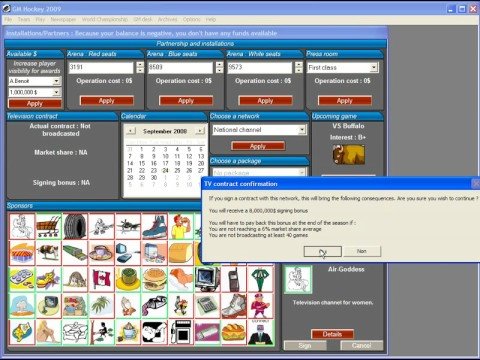Viewport: 480px width, 360px height.
Task: Pick the hamburger sponsor icon
Action: point(154,279)
